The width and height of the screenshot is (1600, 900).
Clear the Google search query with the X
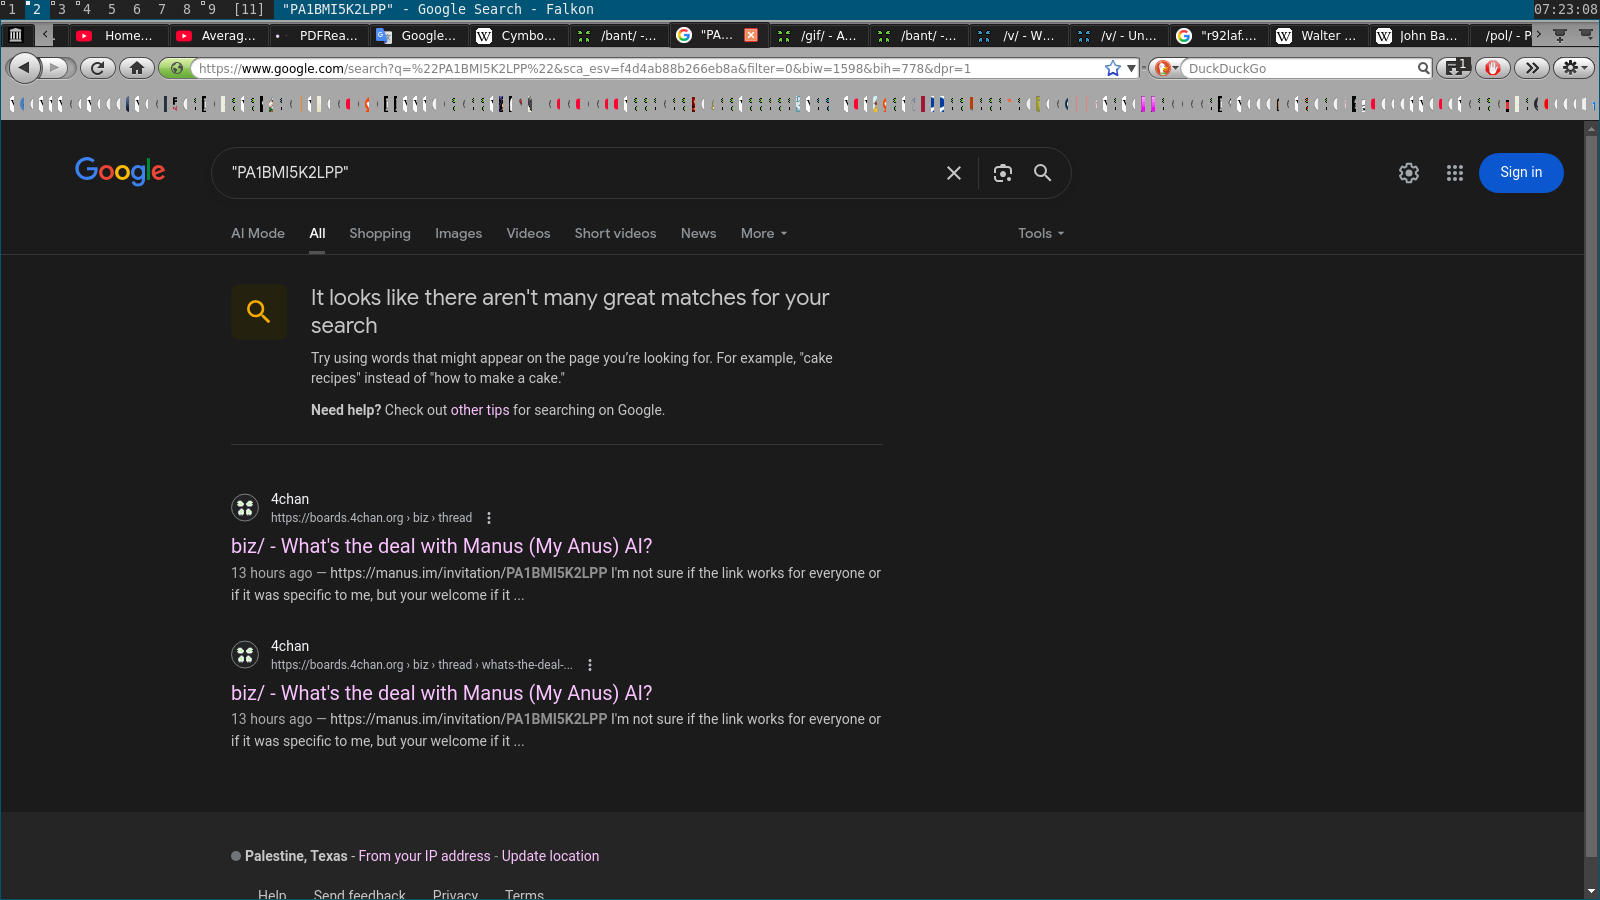coord(954,173)
